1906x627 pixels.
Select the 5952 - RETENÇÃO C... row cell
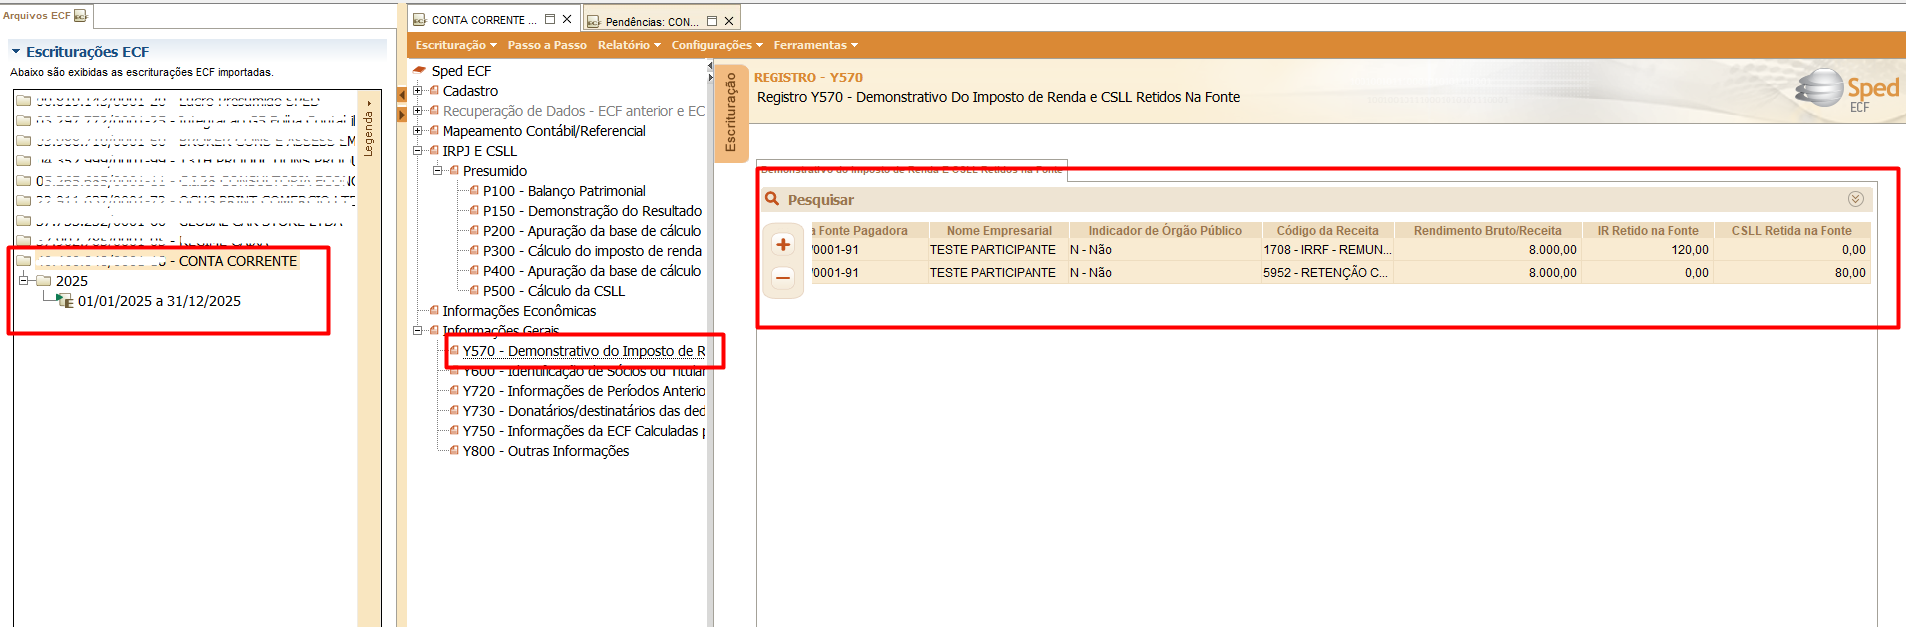coord(1327,273)
